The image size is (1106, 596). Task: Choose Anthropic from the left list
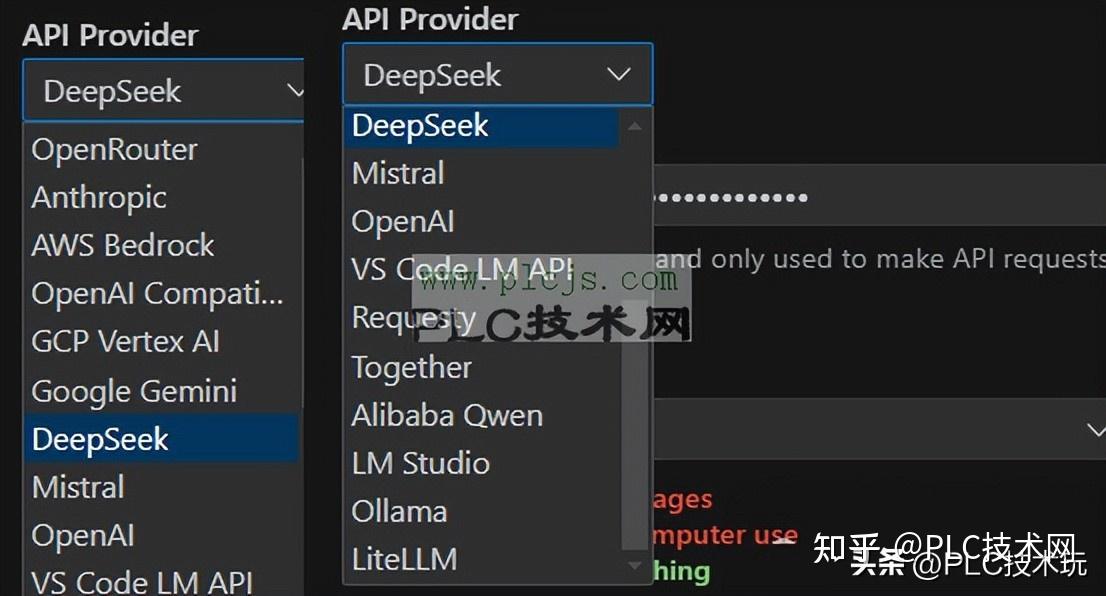pos(162,197)
